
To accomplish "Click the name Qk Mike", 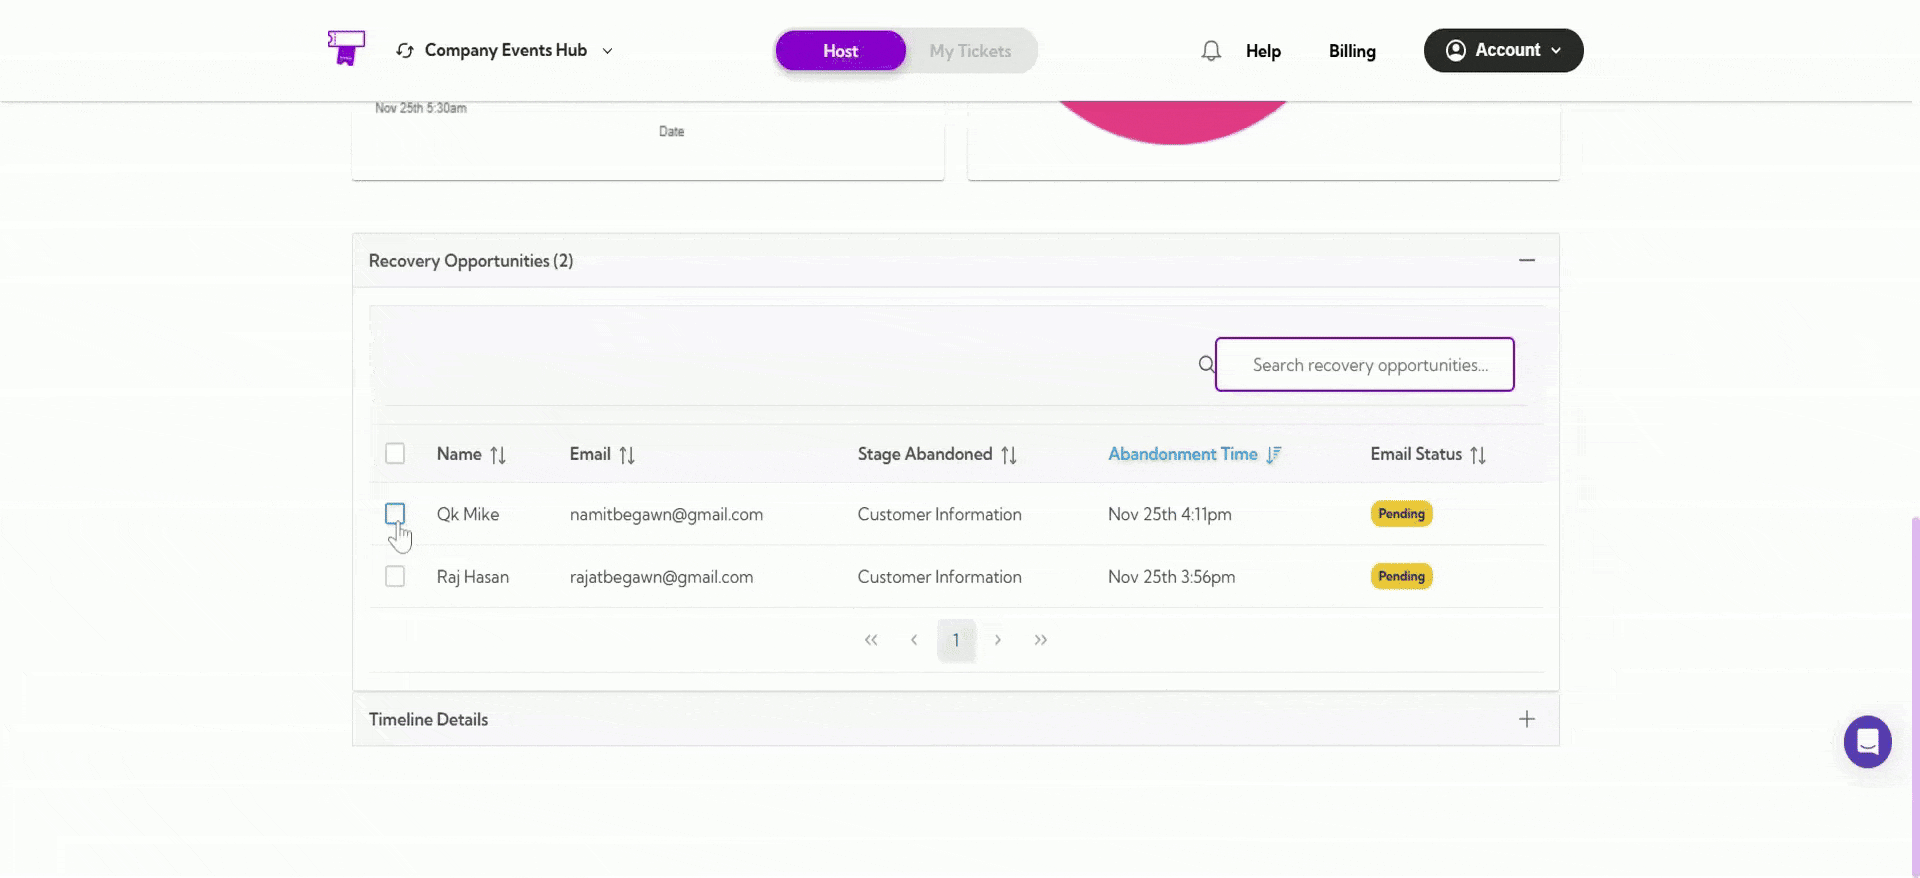I will pyautogui.click(x=468, y=514).
